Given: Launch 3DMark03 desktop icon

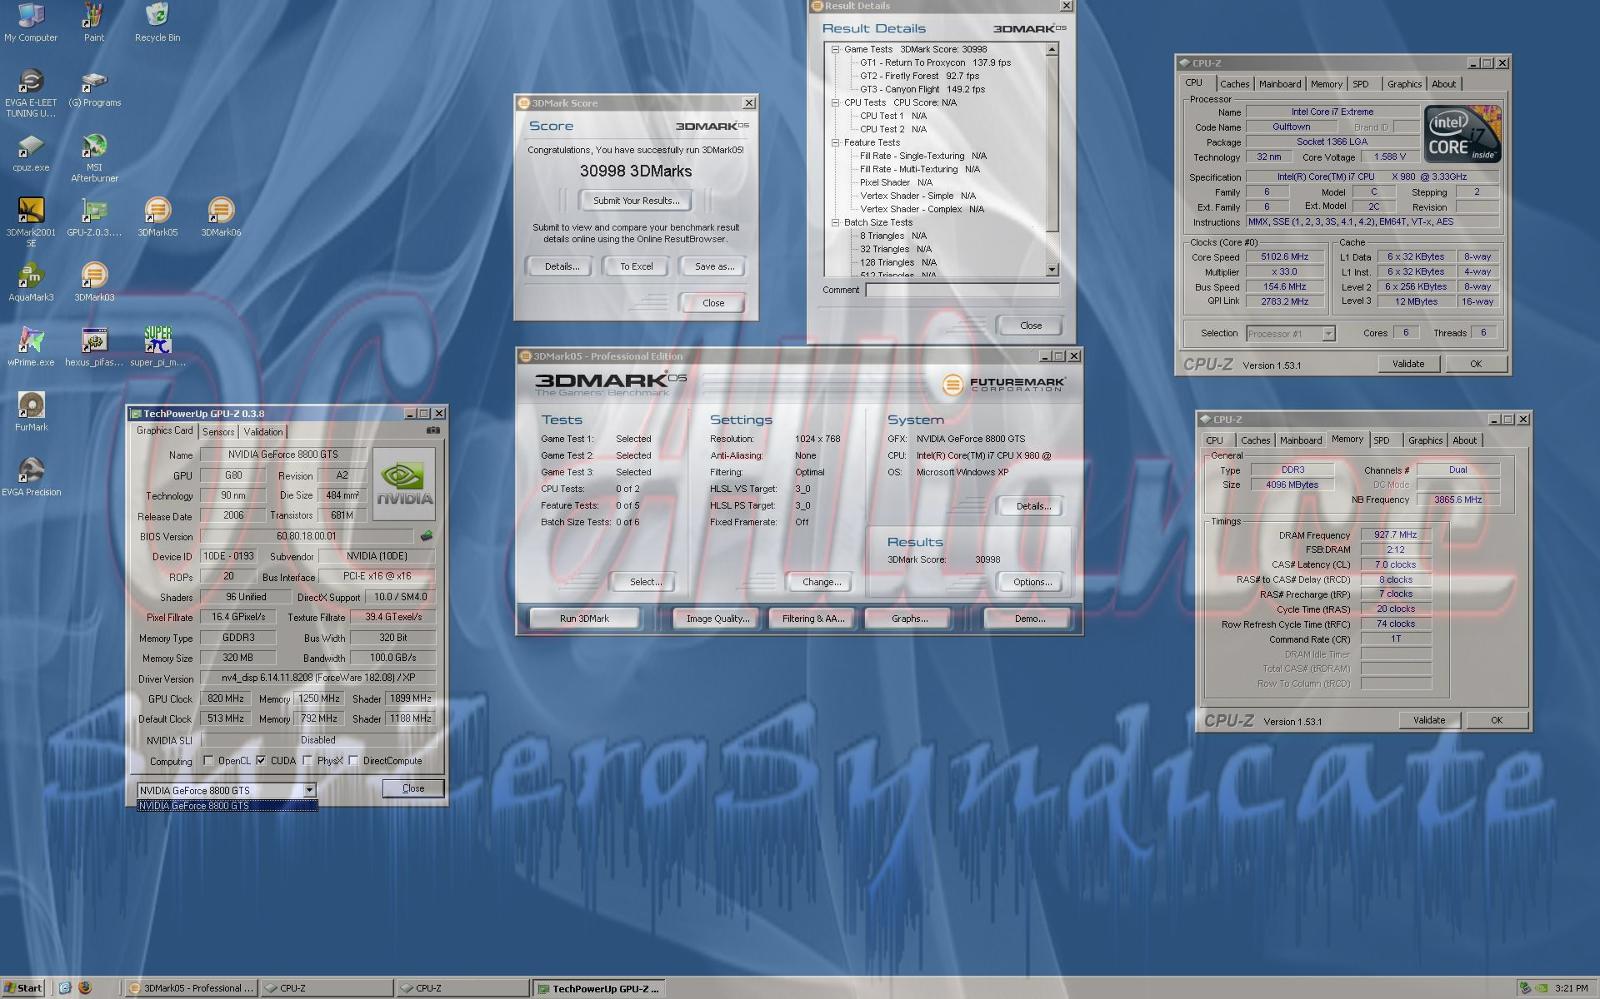Looking at the screenshot, I should [94, 282].
